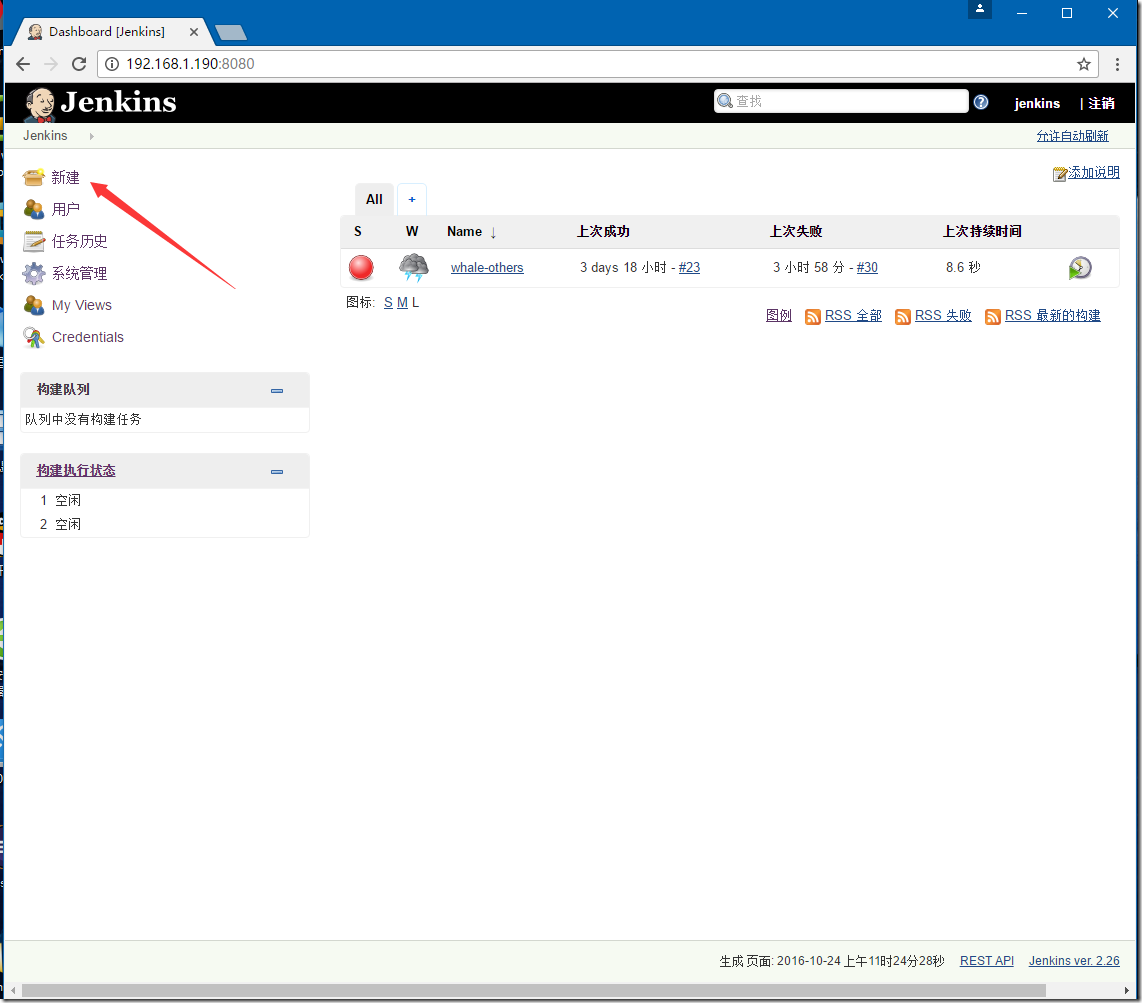Open the Jenkins ver. 2.26 link
The width and height of the screenshot is (1142, 1003).
tap(1074, 961)
